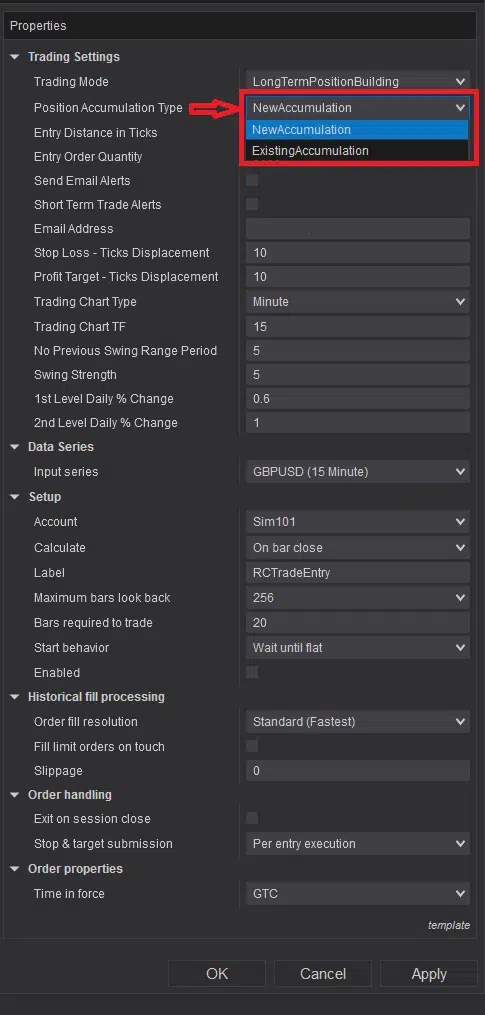Collapse the Trading Settings section
485x1015 pixels.
pyautogui.click(x=15, y=57)
